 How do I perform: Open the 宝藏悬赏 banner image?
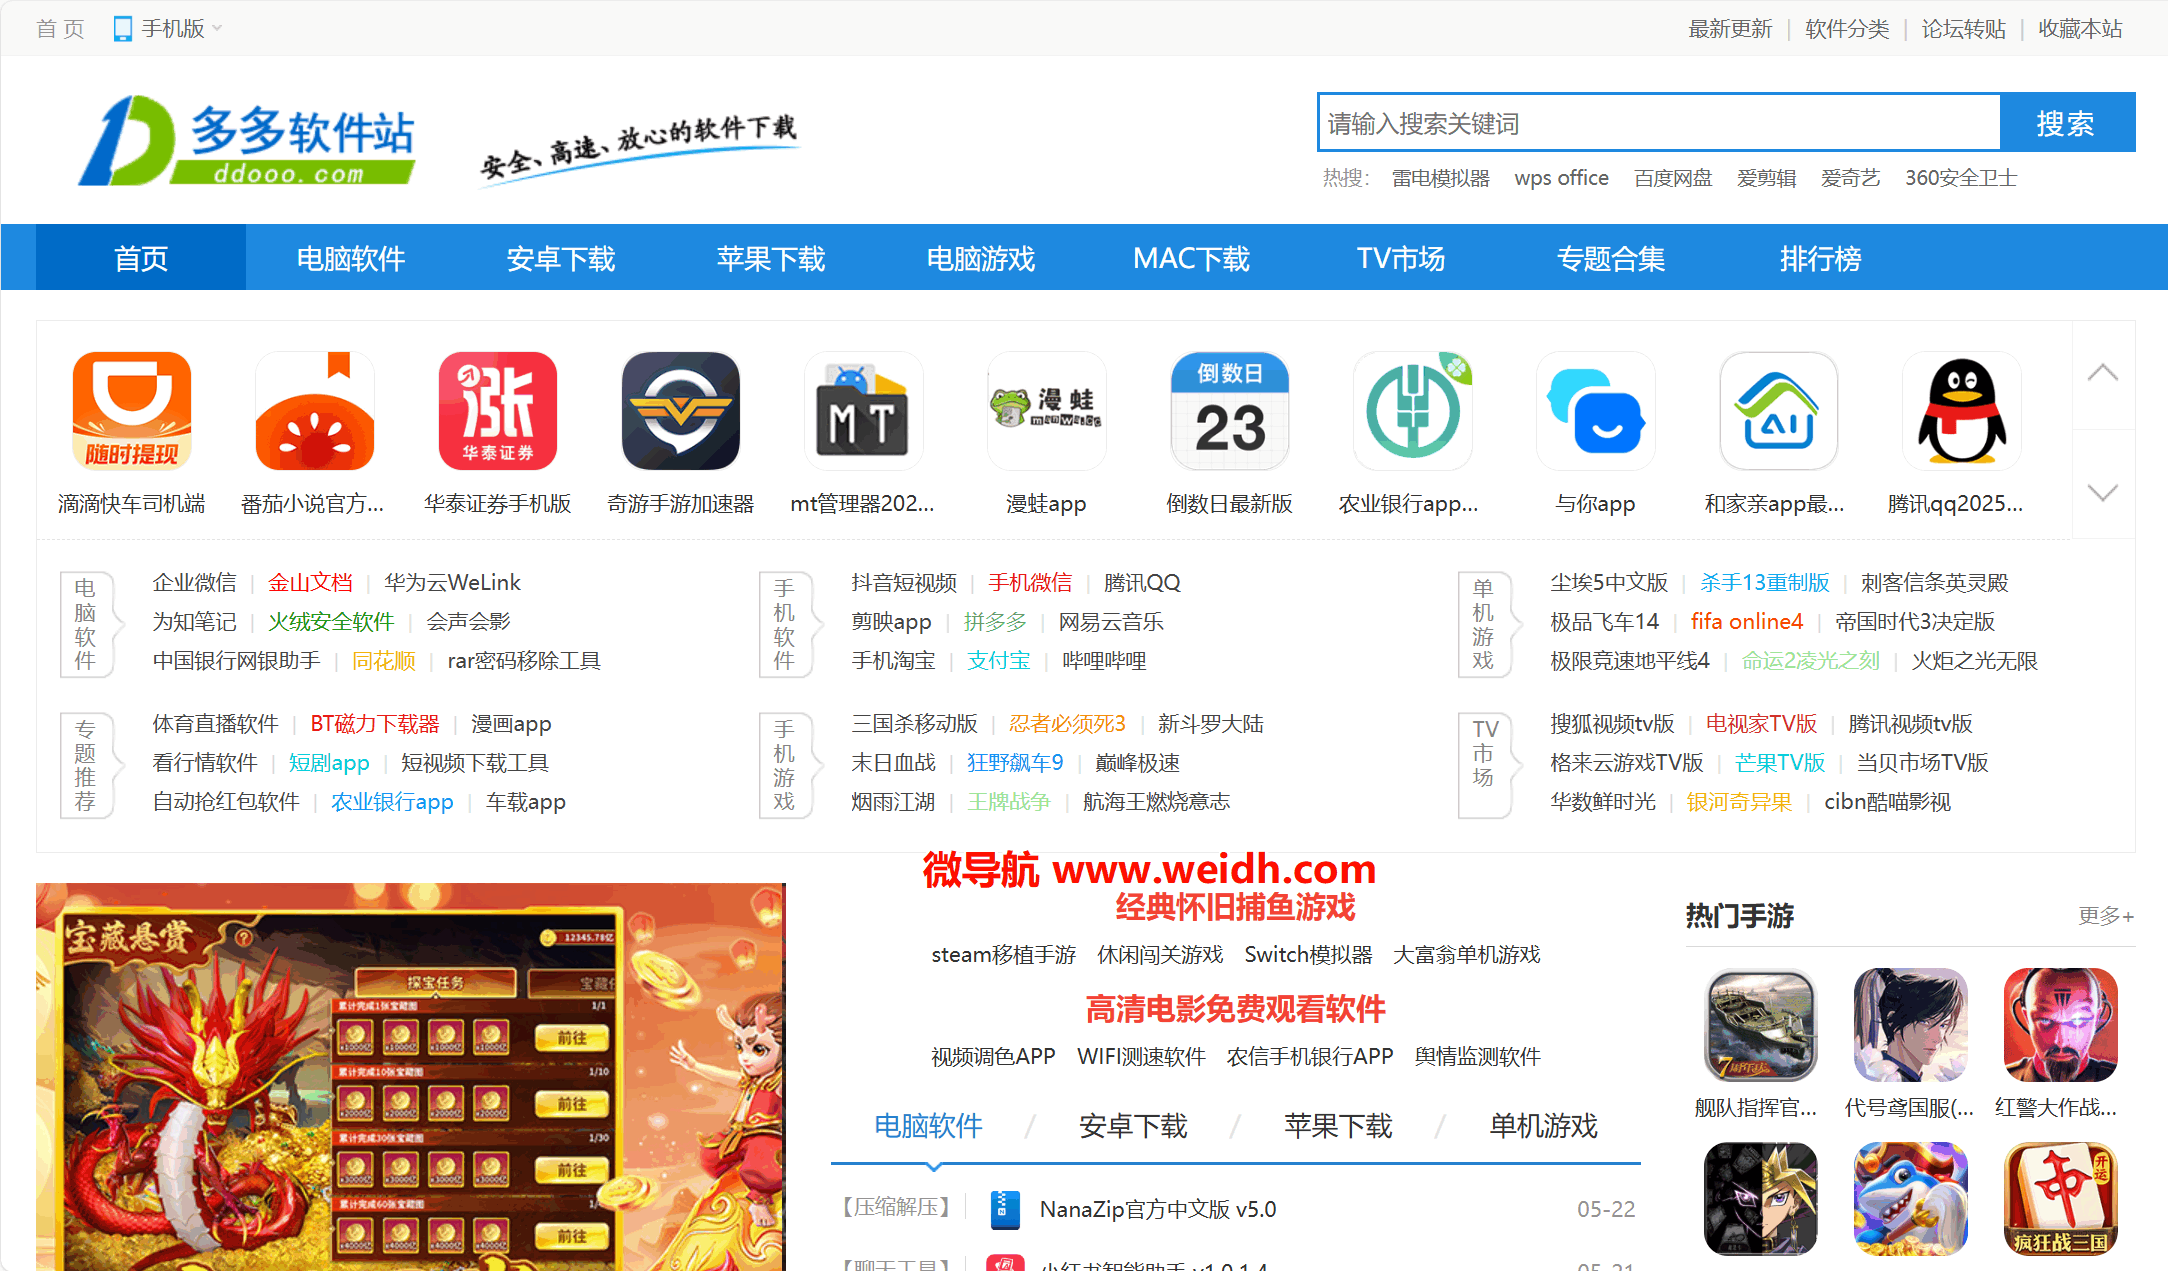tap(410, 1076)
